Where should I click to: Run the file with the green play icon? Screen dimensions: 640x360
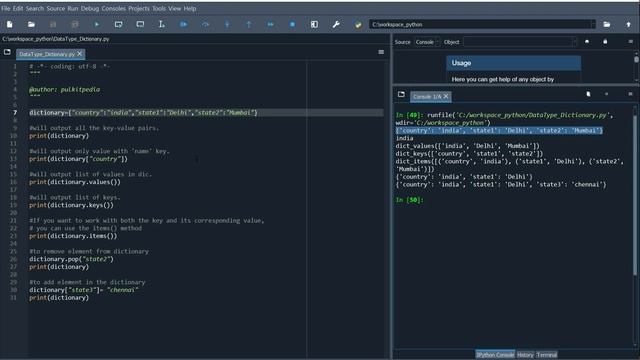pyautogui.click(x=97, y=24)
